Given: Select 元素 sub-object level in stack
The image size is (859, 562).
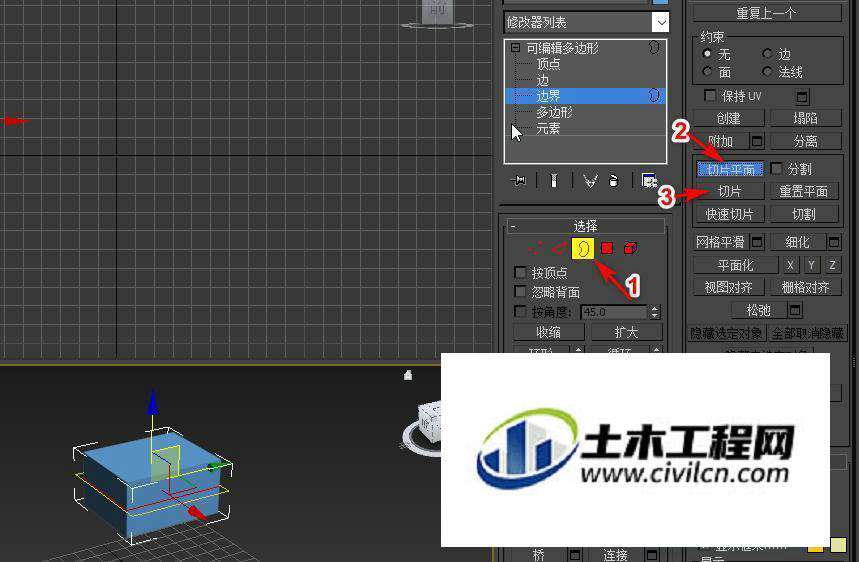Looking at the screenshot, I should pyautogui.click(x=548, y=128).
